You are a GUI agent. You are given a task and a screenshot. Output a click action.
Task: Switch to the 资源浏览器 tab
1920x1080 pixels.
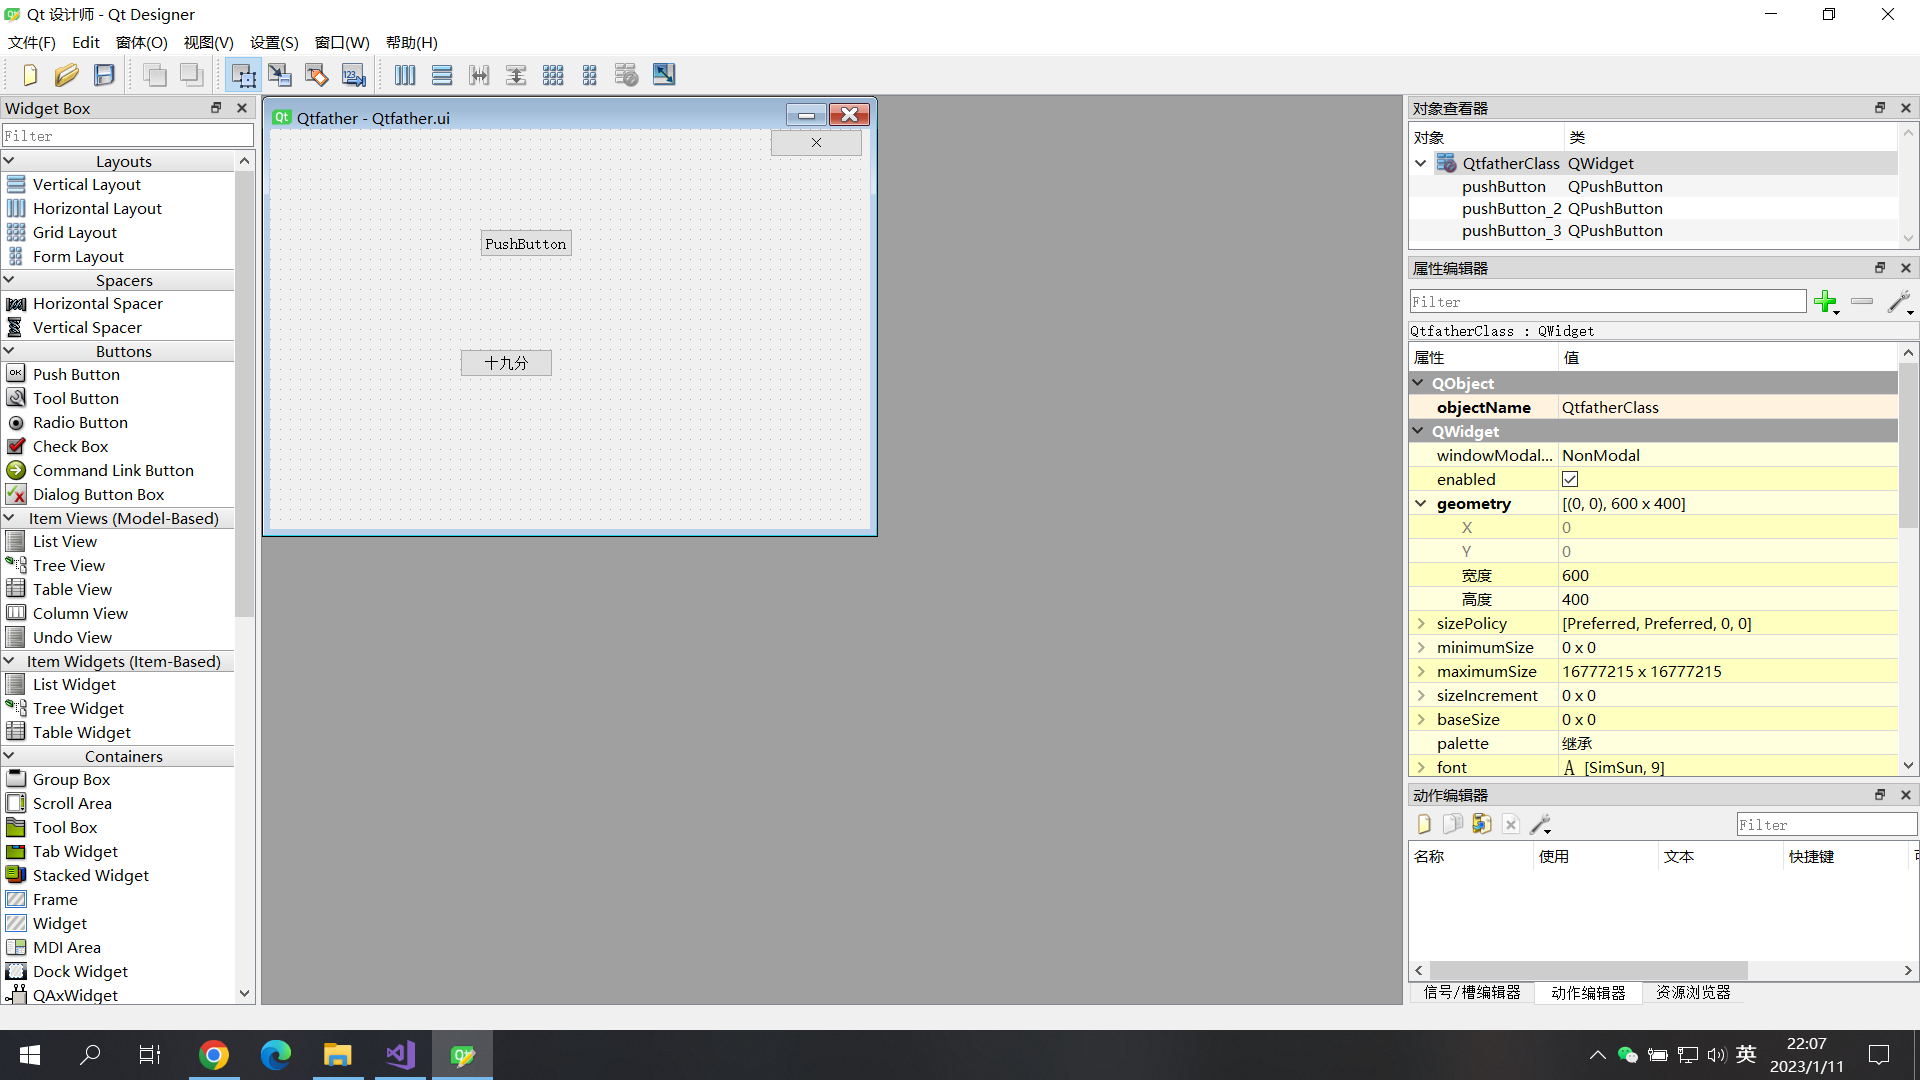click(x=1692, y=993)
